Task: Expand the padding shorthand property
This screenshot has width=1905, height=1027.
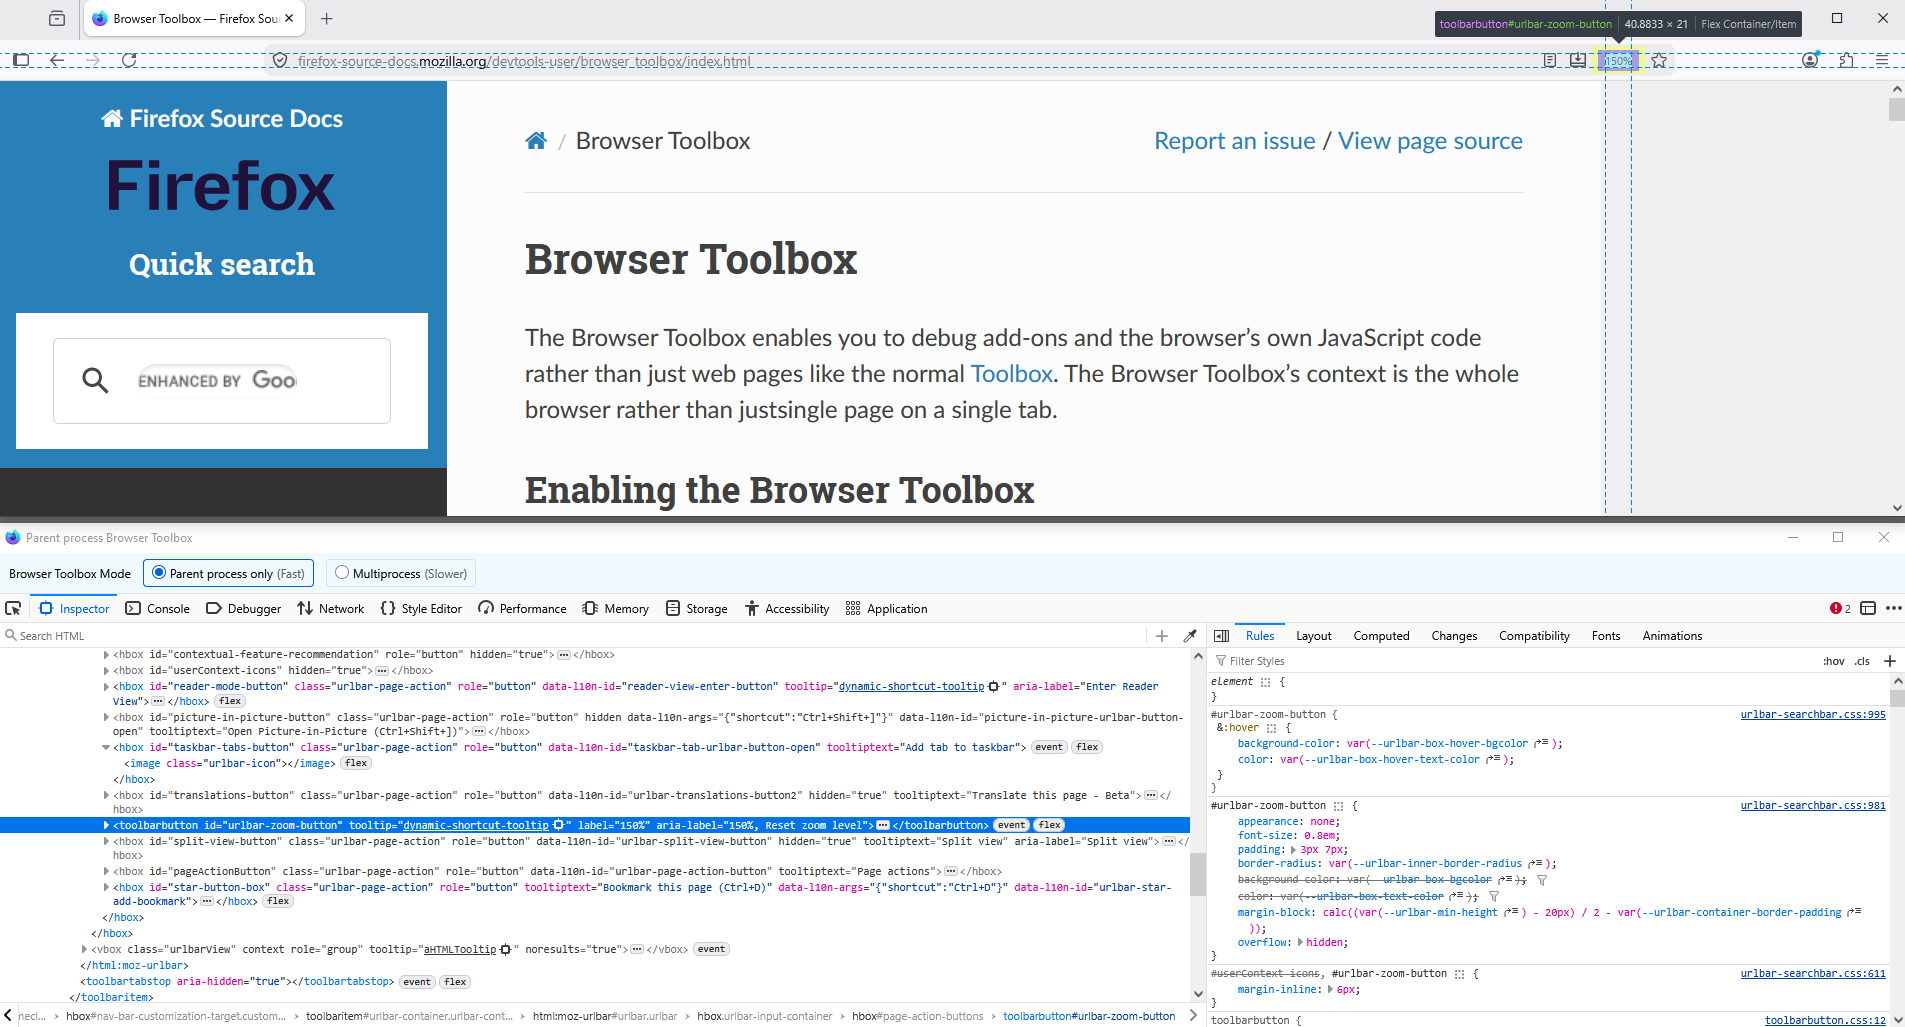Action: [x=1294, y=850]
